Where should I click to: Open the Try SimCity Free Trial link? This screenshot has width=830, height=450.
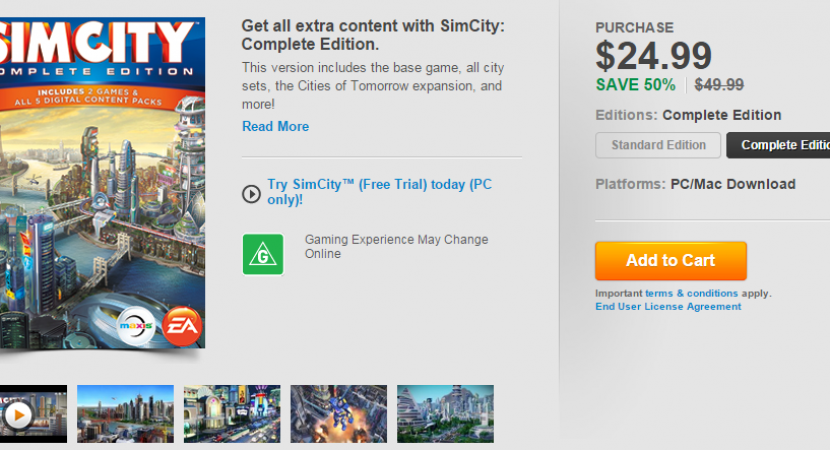(x=378, y=192)
